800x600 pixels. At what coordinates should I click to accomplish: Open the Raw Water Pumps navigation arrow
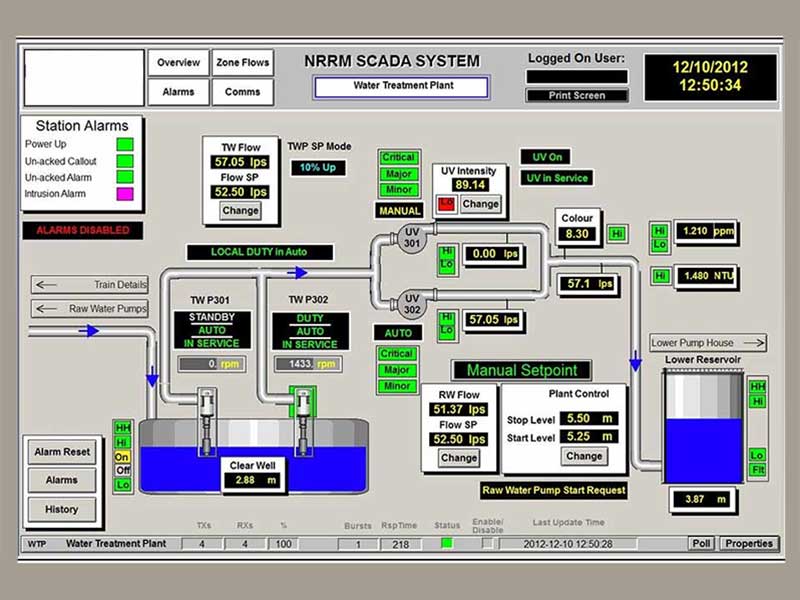click(x=90, y=309)
